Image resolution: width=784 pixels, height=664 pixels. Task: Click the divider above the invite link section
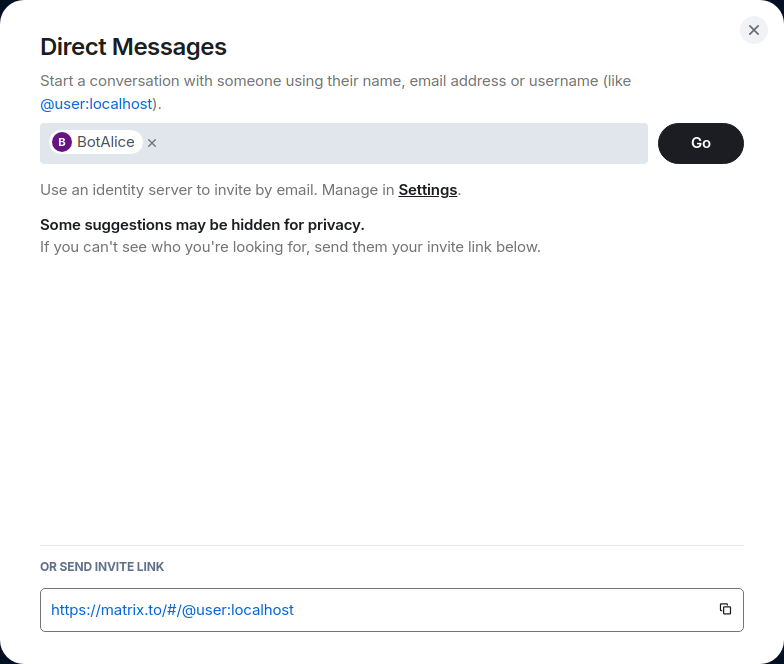392,545
